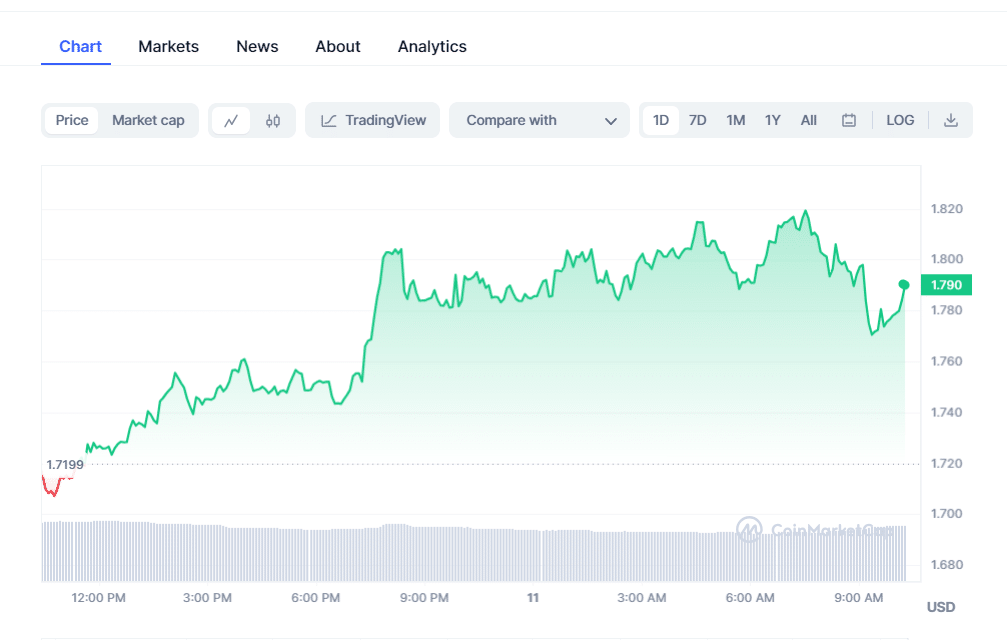This screenshot has height=640, width=1007.
Task: Select the All time range
Action: tap(809, 120)
